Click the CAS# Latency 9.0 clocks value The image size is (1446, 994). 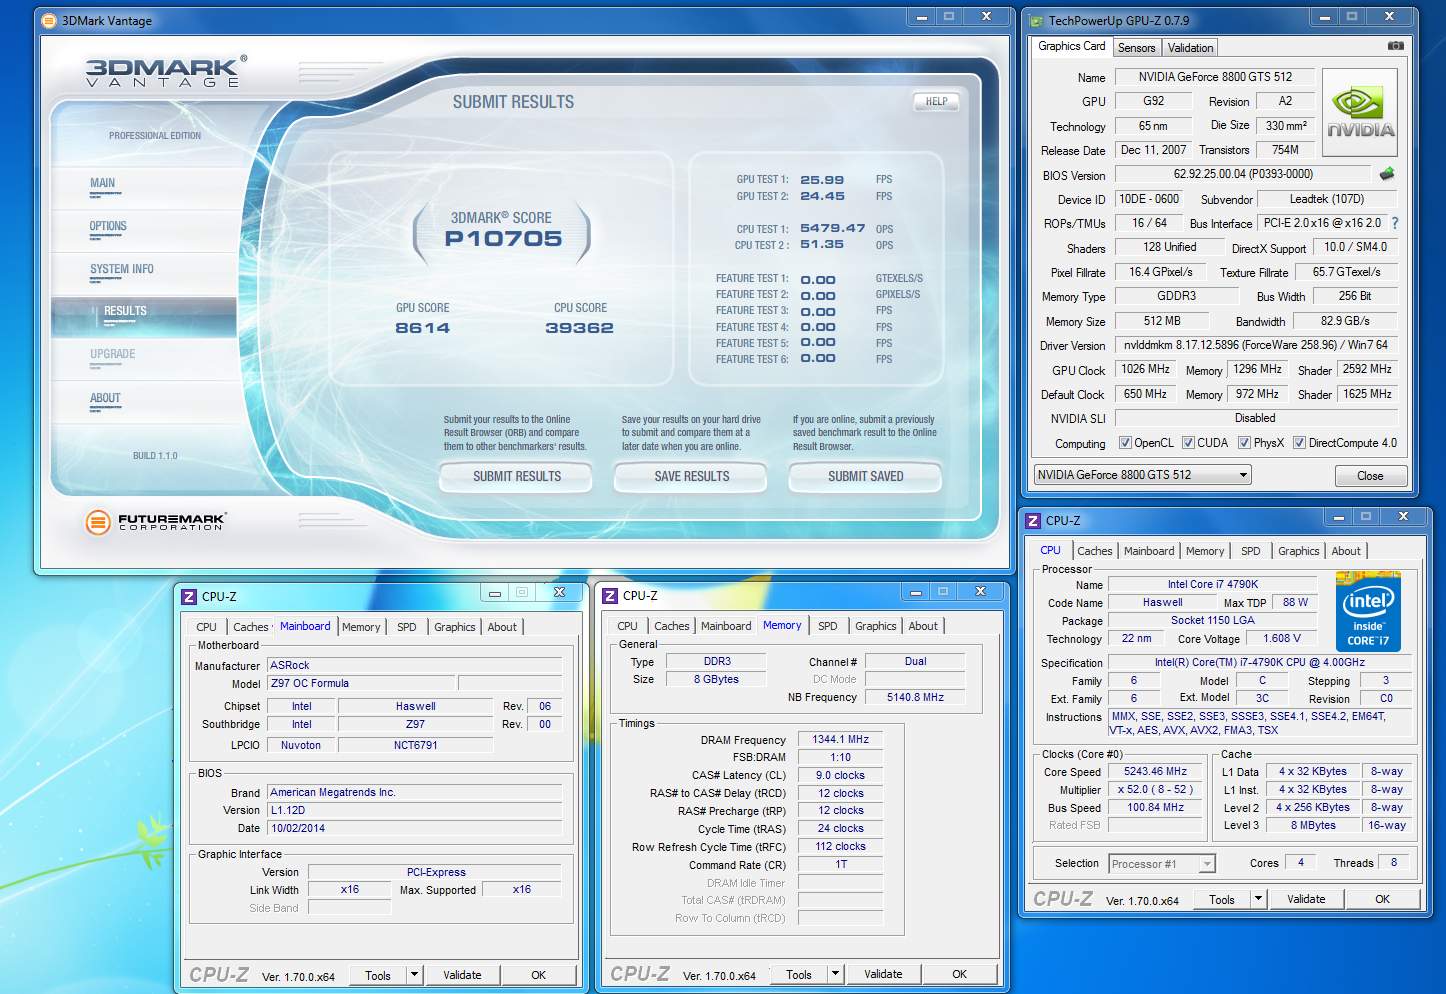840,776
